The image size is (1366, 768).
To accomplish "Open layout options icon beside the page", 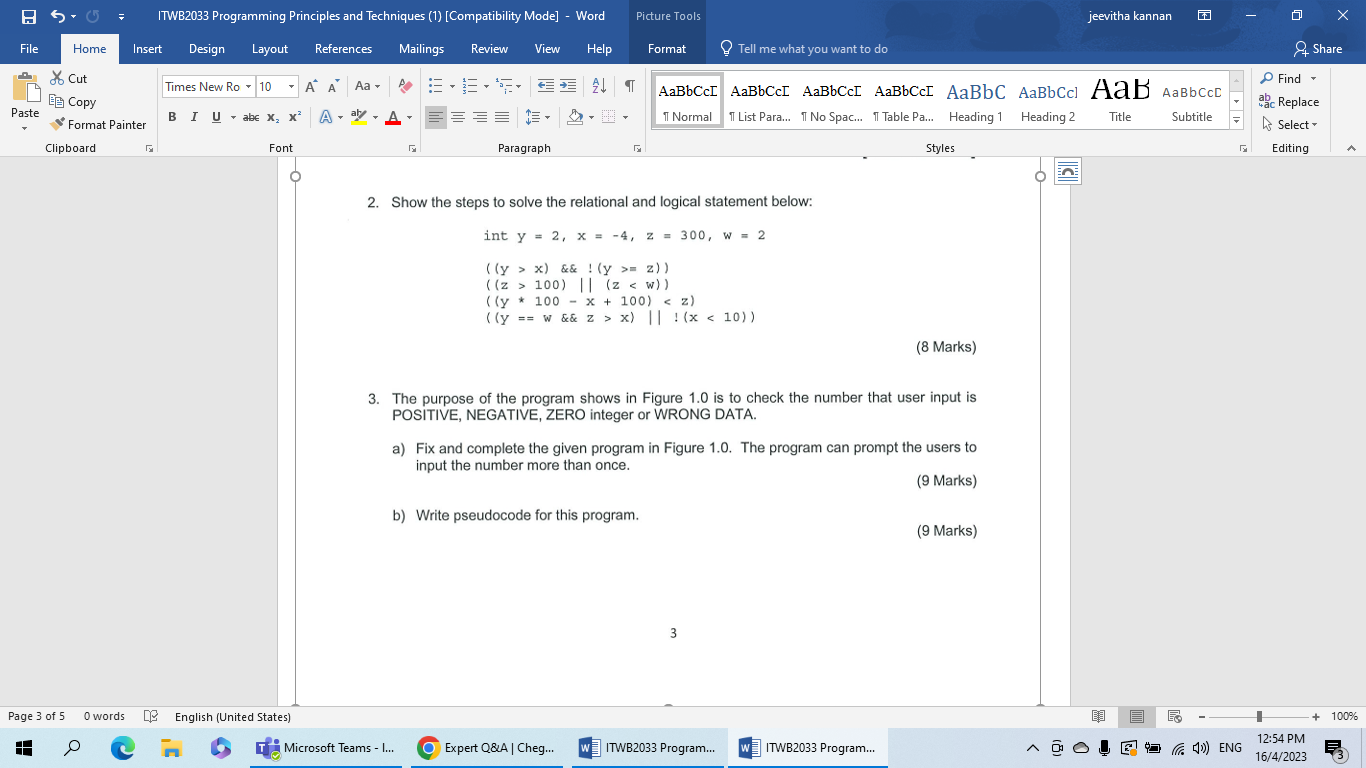I will (1068, 171).
